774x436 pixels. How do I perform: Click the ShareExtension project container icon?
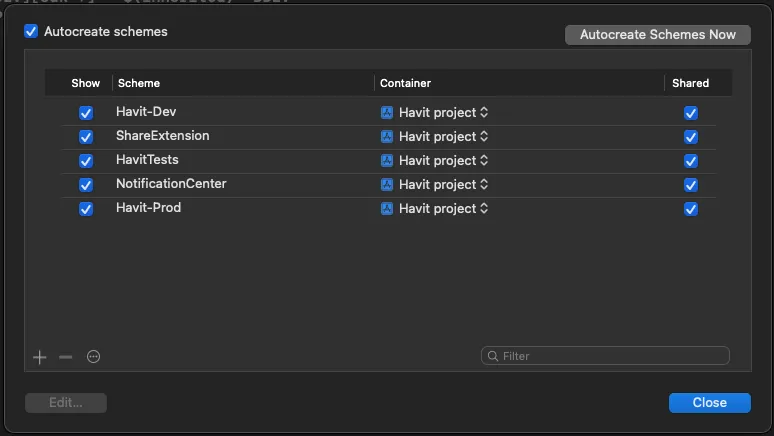[x=387, y=137]
